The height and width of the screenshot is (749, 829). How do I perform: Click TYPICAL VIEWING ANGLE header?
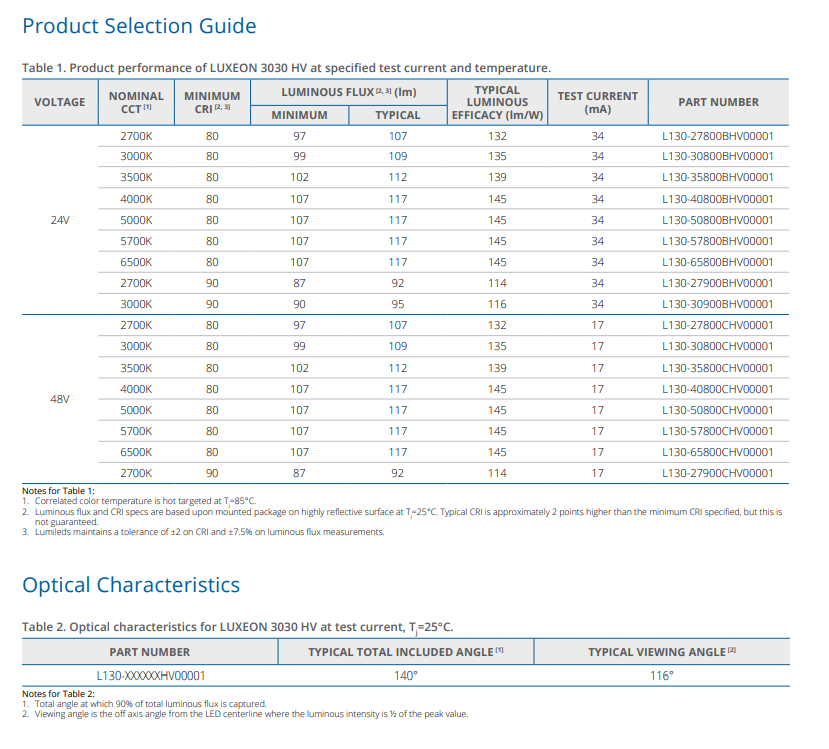(x=662, y=652)
